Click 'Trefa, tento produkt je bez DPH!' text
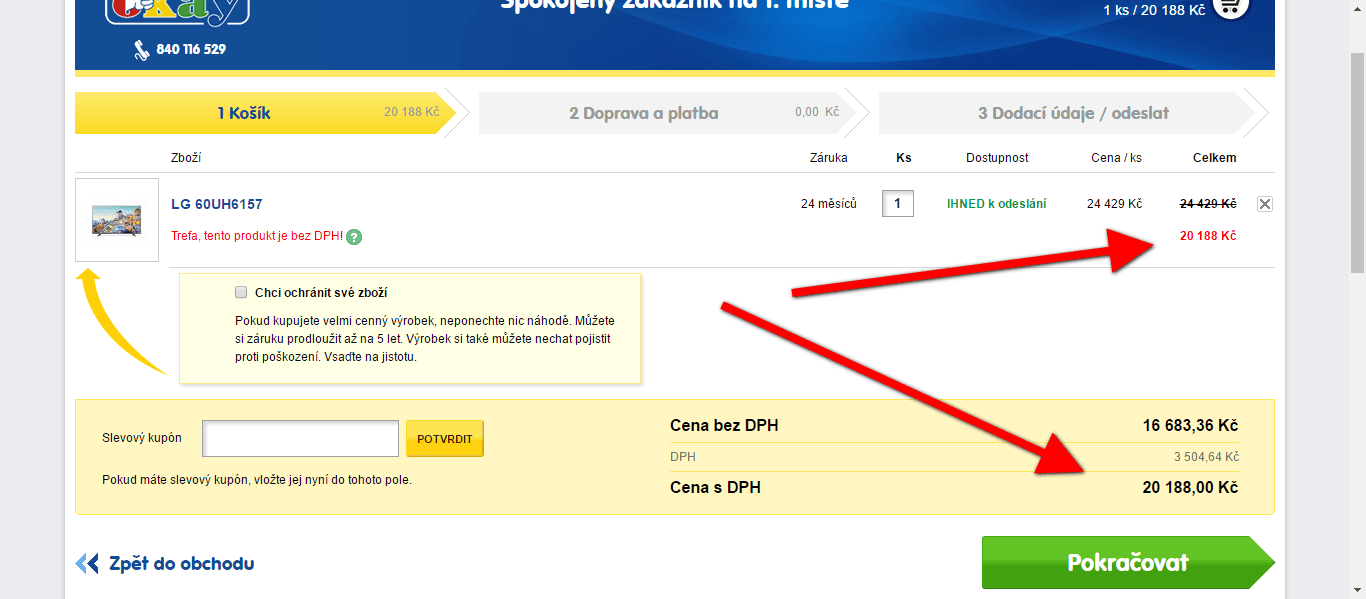The width and height of the screenshot is (1366, 599). (x=257, y=237)
